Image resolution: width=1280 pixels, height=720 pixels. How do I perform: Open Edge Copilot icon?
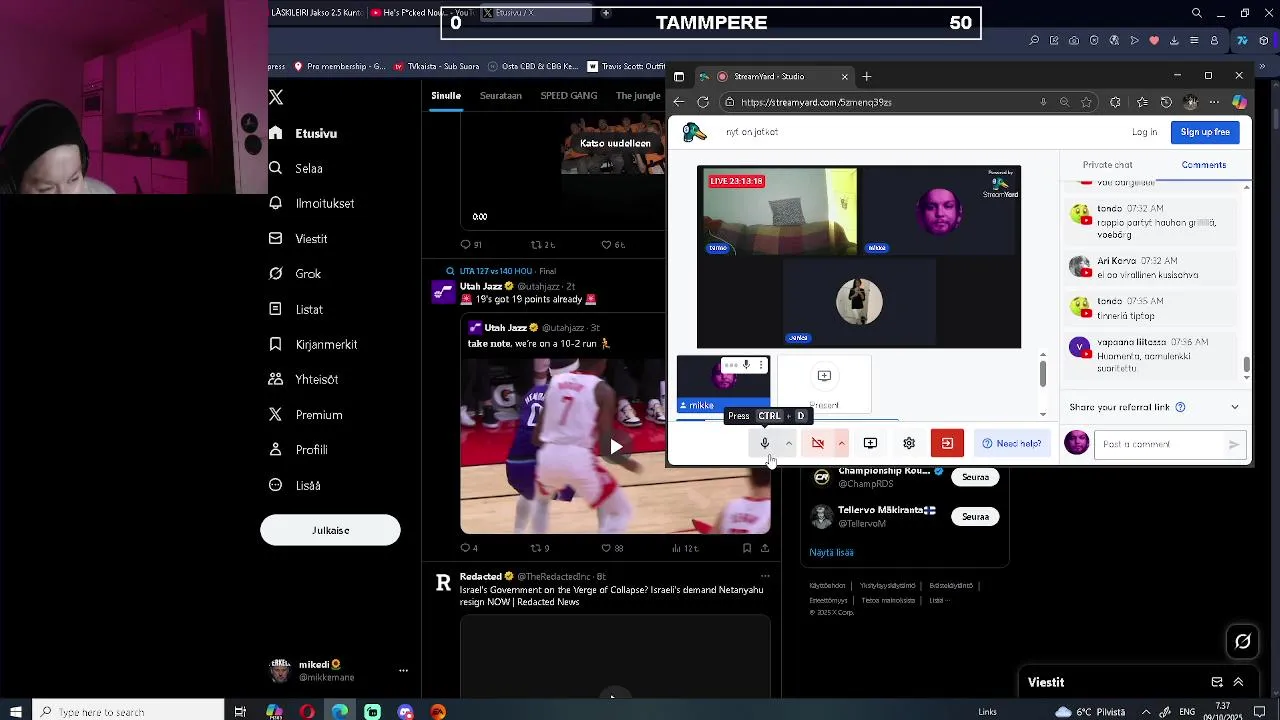pos(1239,102)
